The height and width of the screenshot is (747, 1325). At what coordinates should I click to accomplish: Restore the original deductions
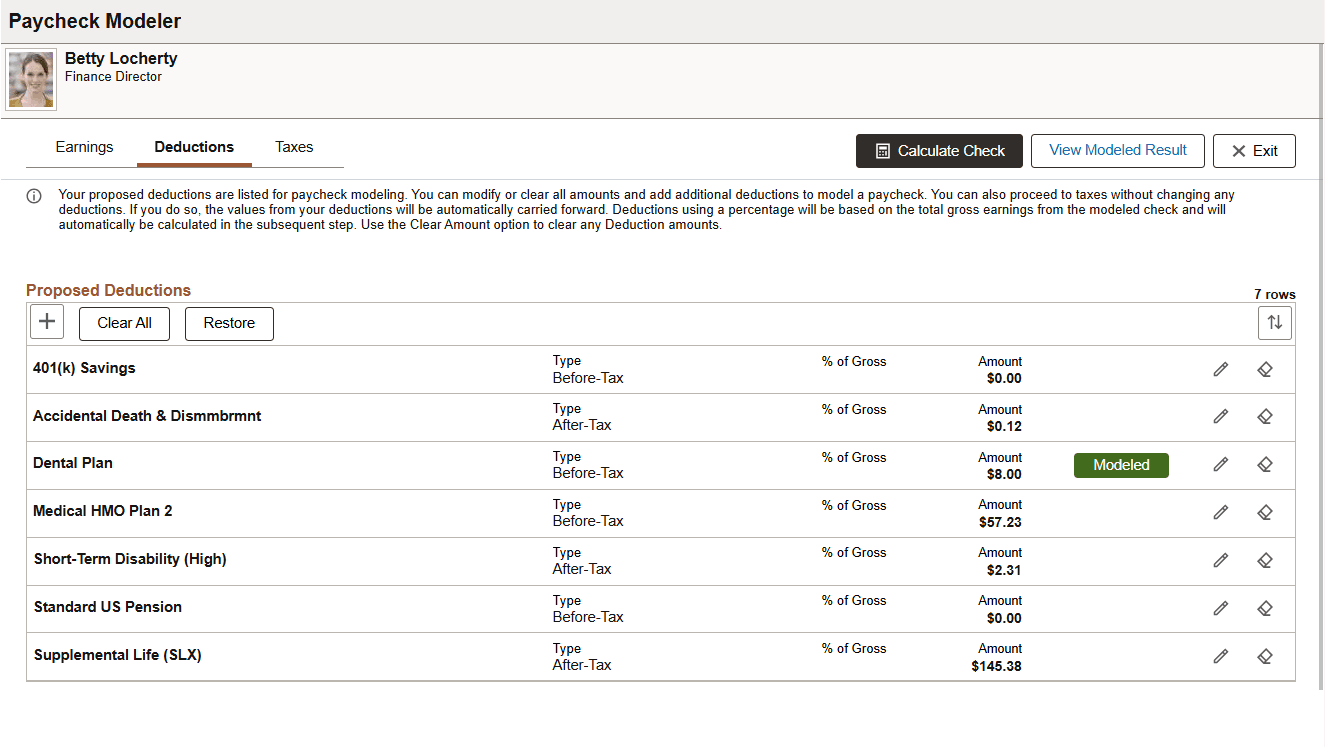(229, 323)
